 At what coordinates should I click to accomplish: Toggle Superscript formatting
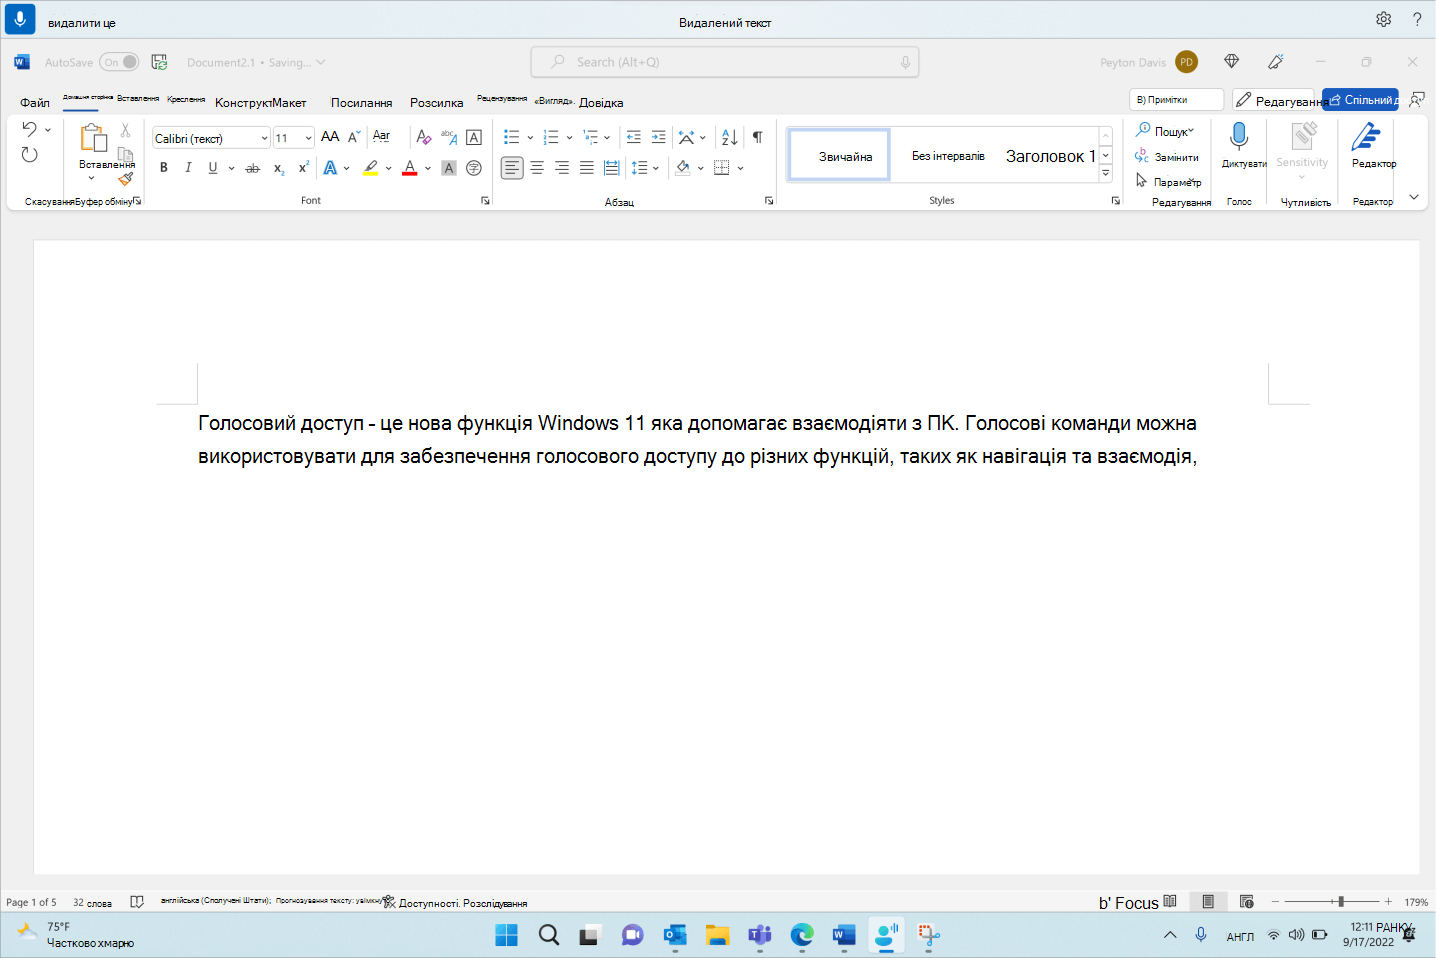(x=304, y=168)
